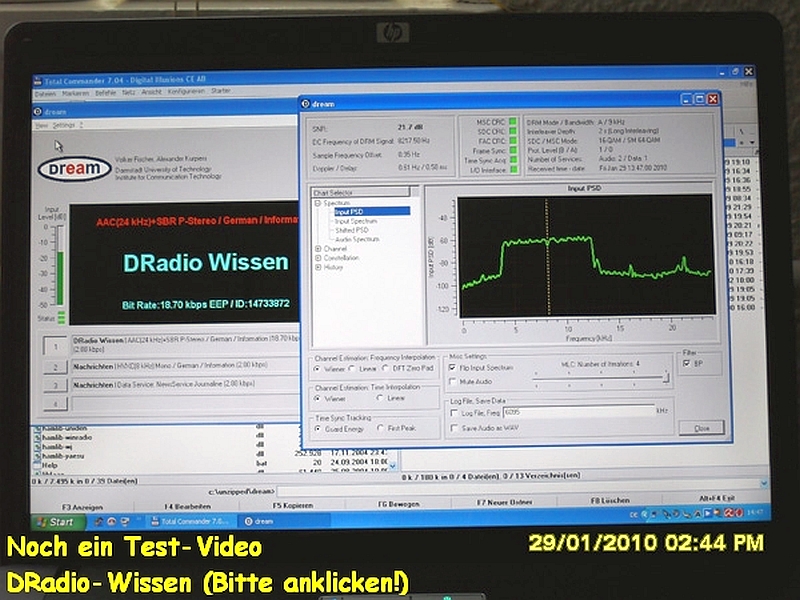Click F4 Bearbeiten function button

[187, 506]
